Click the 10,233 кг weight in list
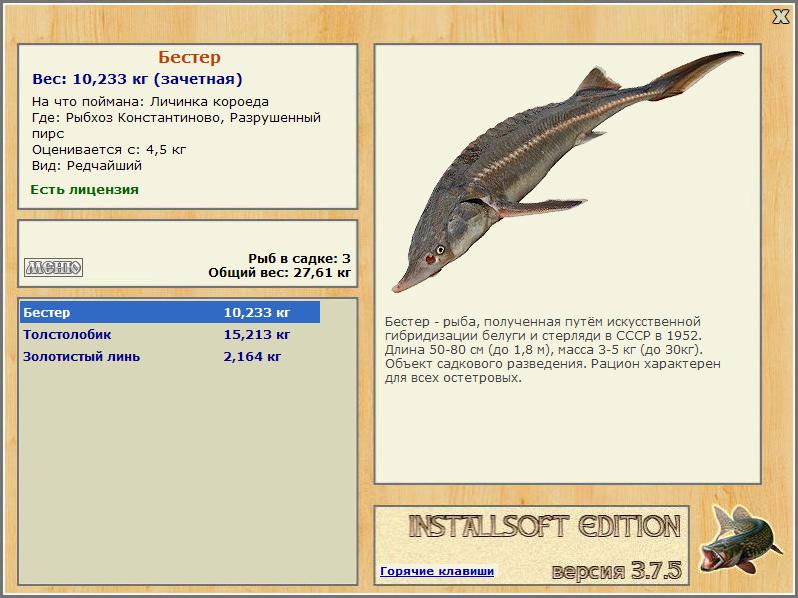This screenshot has width=798, height=598. pyautogui.click(x=256, y=312)
